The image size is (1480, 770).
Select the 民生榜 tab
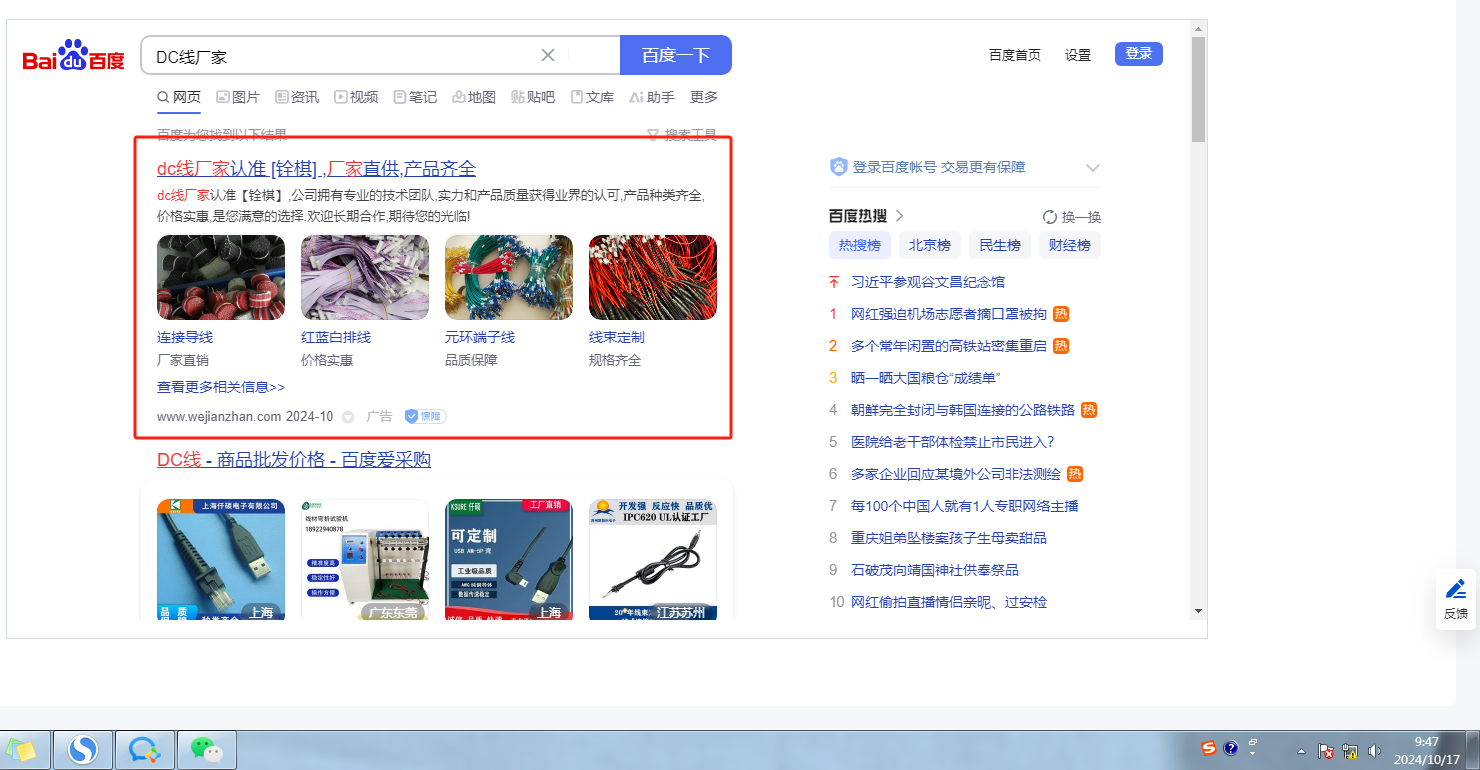coord(1000,245)
